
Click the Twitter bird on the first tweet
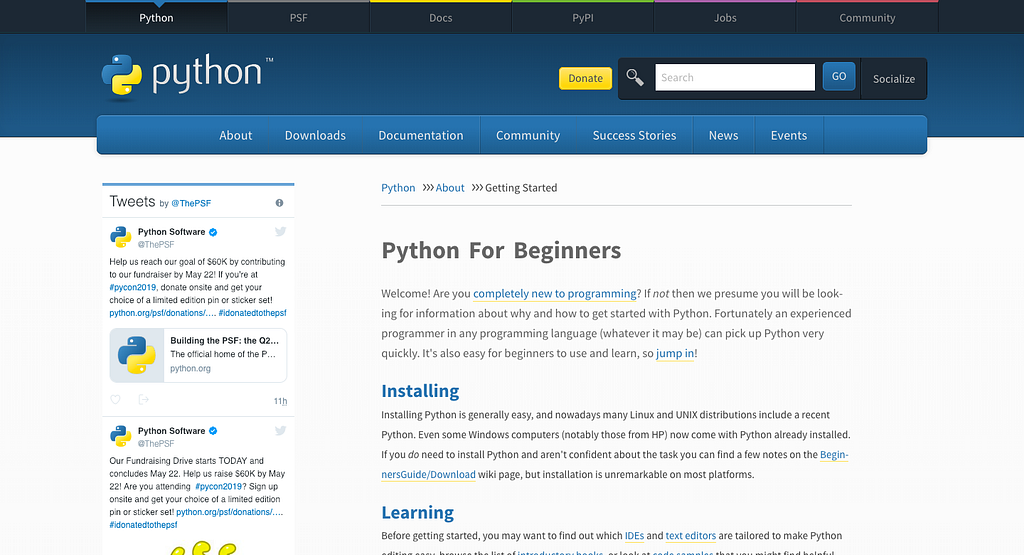coord(280,231)
